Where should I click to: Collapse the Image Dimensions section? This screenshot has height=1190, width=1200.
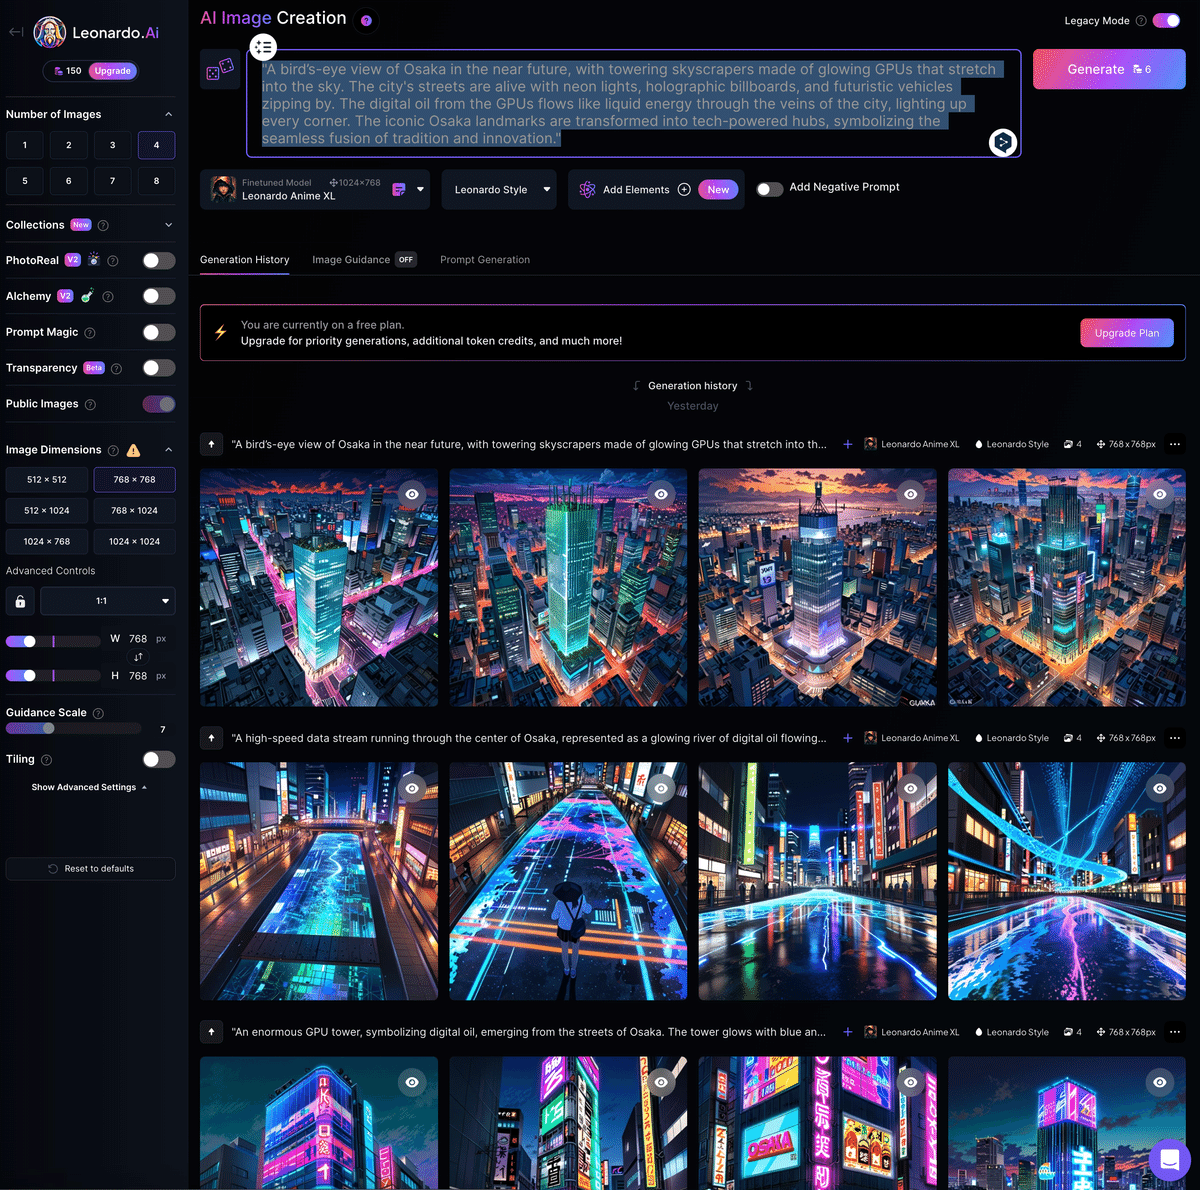(168, 450)
